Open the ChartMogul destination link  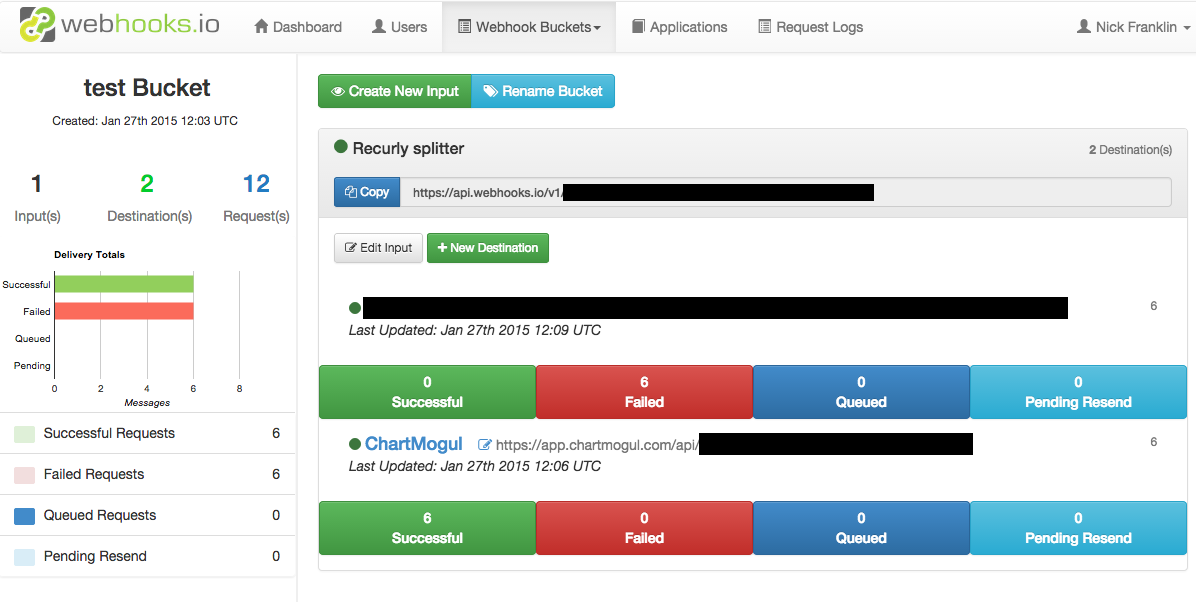[x=413, y=444]
